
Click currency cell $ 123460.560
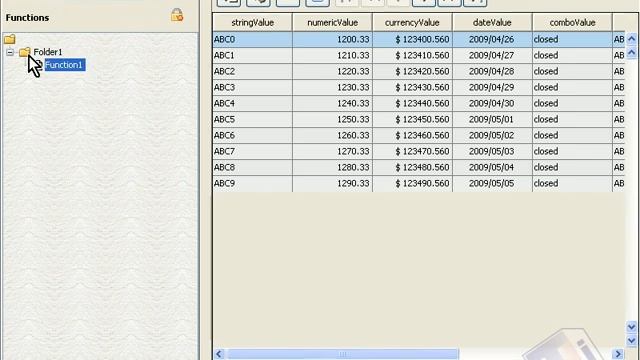click(x=412, y=136)
